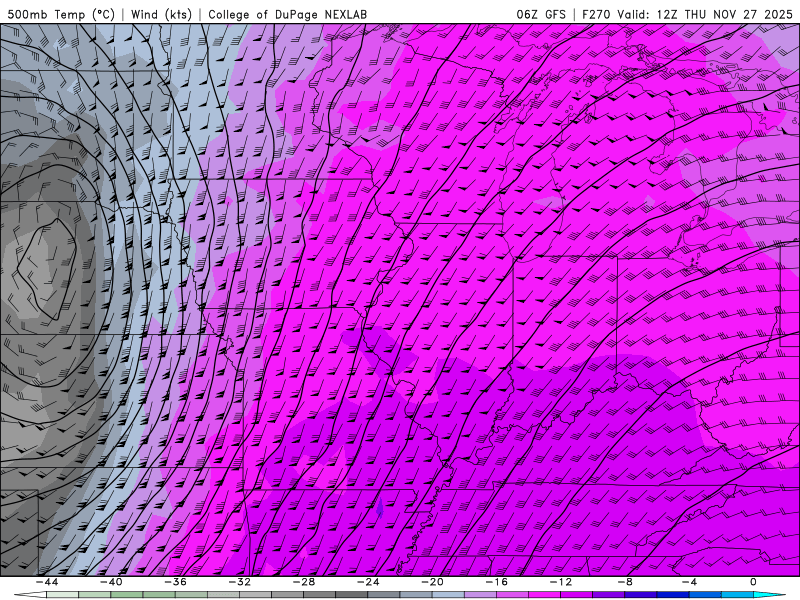The width and height of the screenshot is (800, 600).
Task: Click the -12 colorbar label
Action: (561, 582)
